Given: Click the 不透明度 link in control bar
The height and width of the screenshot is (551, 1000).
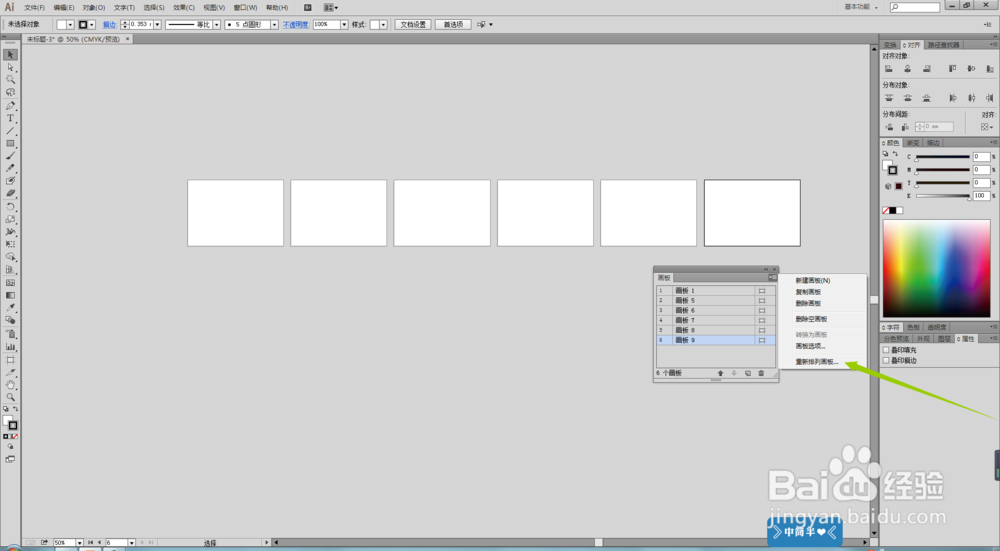Looking at the screenshot, I should pos(295,25).
